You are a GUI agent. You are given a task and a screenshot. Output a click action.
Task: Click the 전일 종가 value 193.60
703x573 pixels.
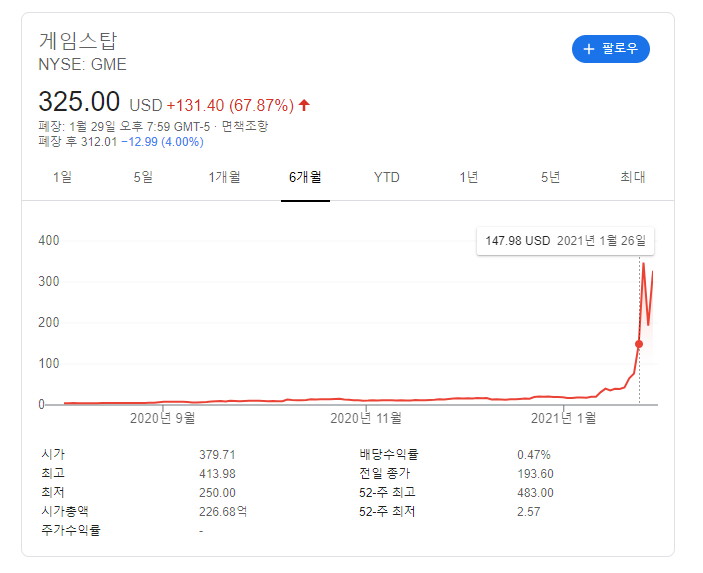(x=535, y=473)
